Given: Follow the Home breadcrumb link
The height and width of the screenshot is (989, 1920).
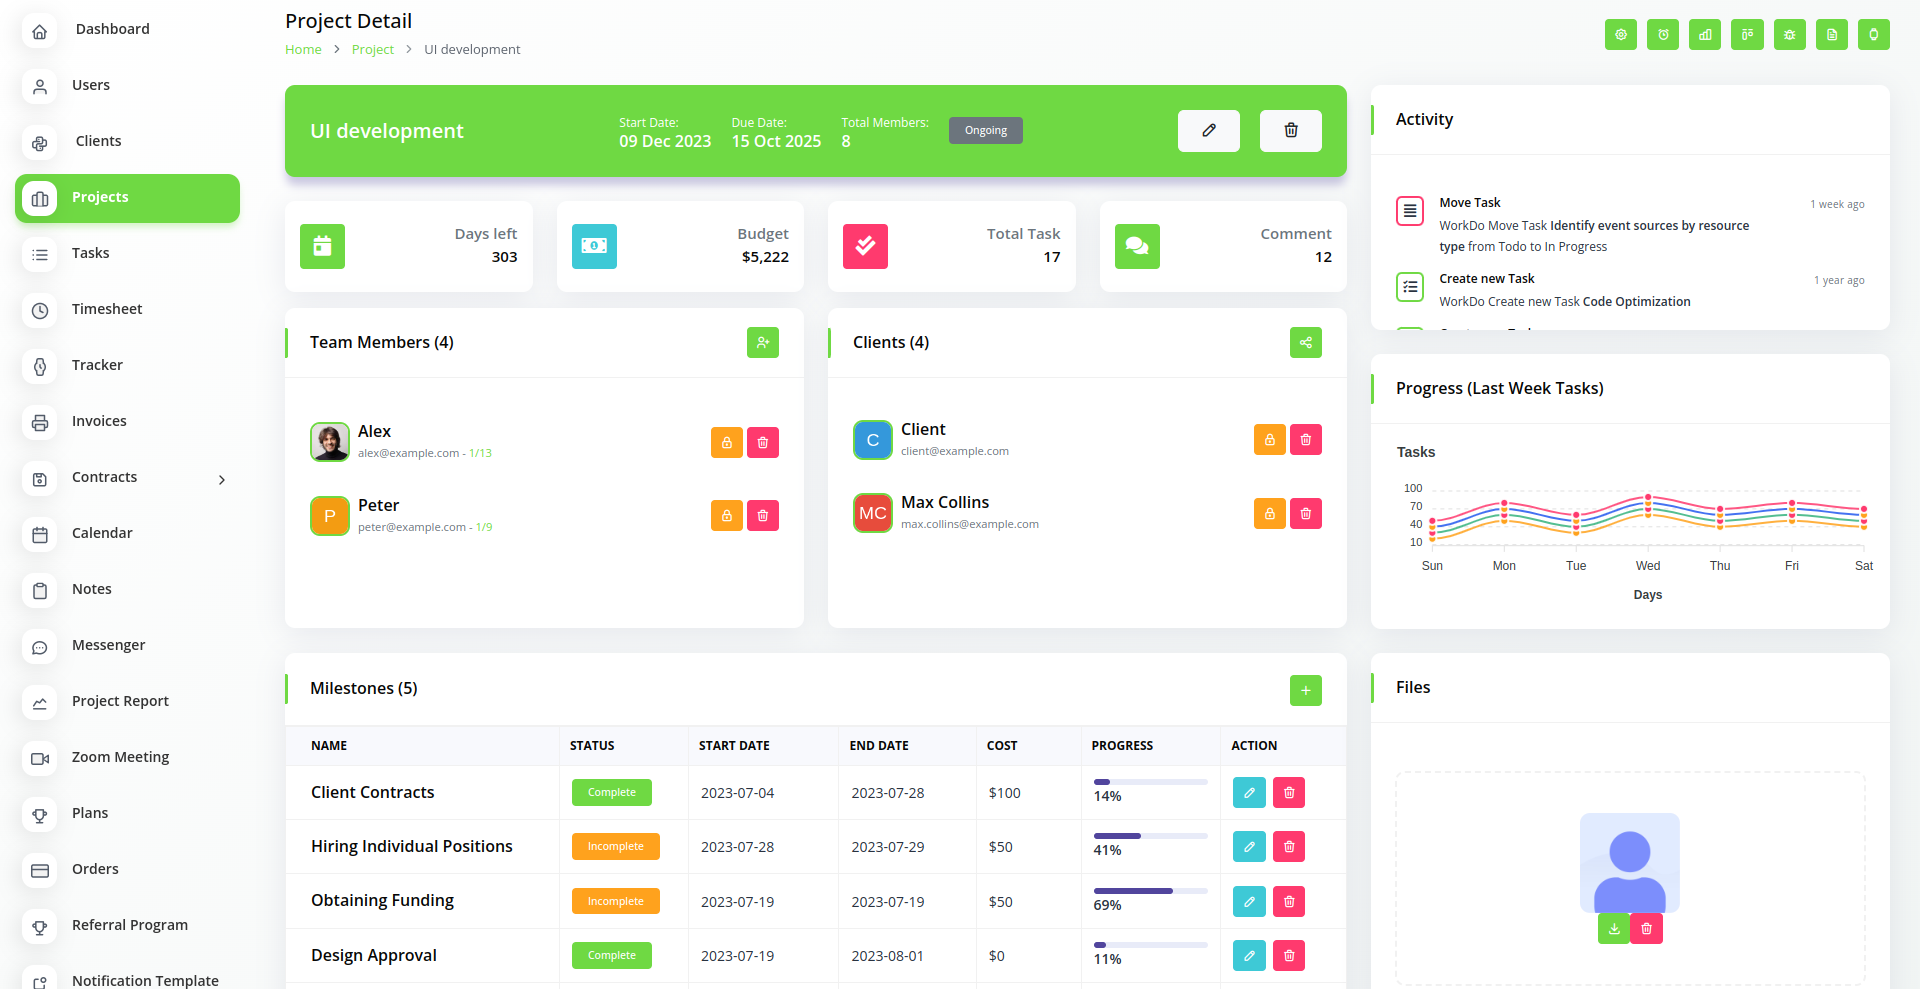Looking at the screenshot, I should 303,50.
